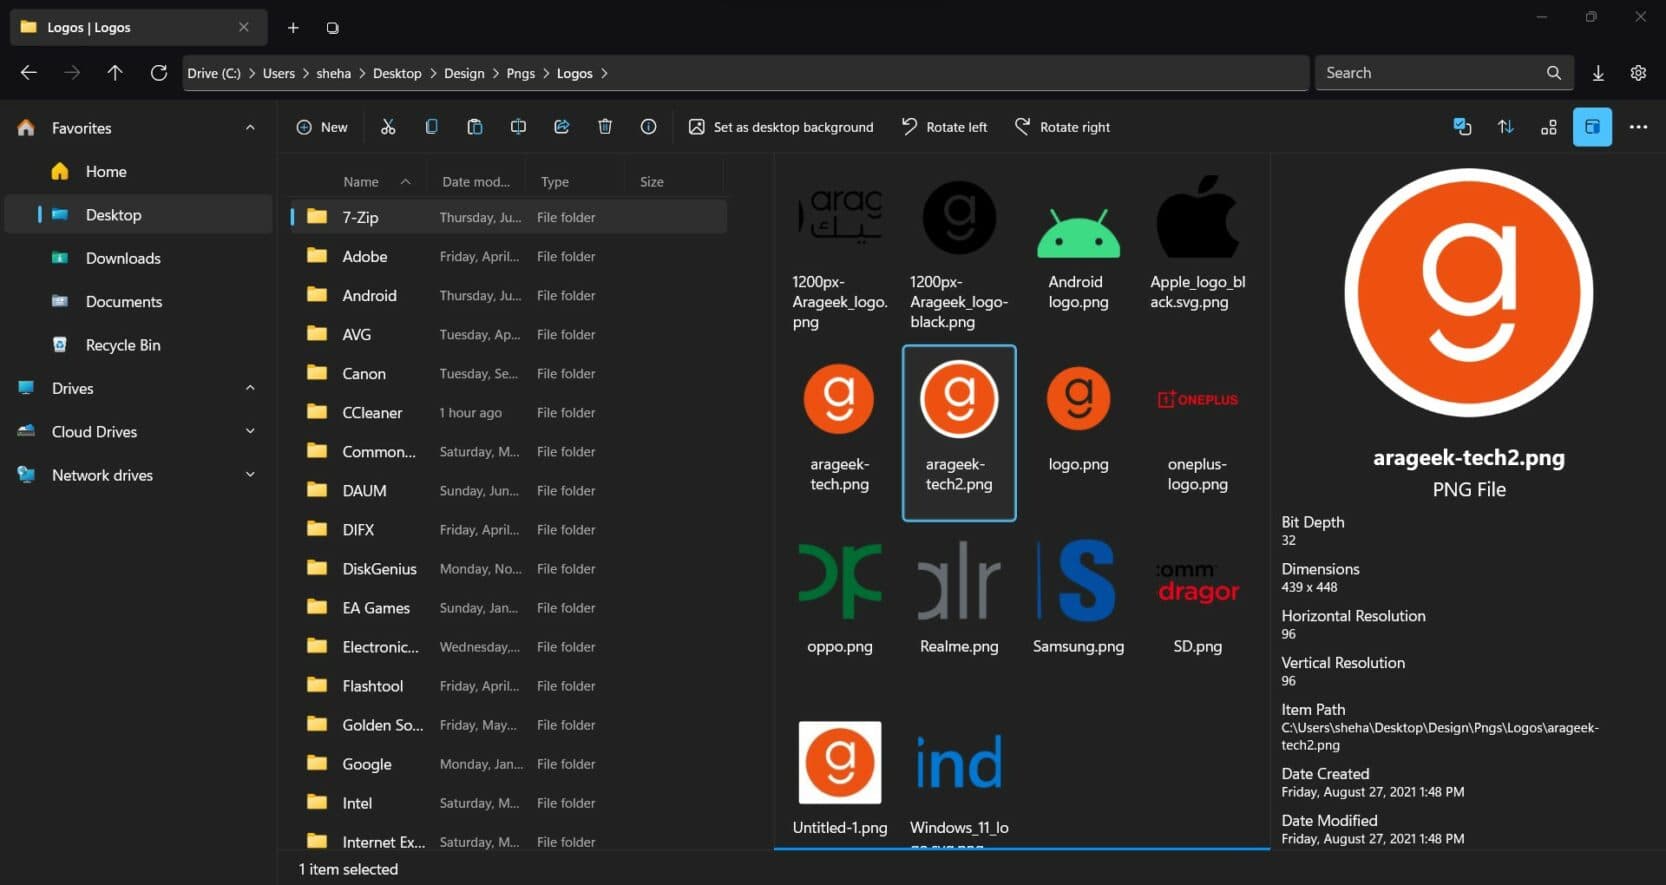Open Documents in the sidebar
This screenshot has width=1666, height=885.
(138, 301)
